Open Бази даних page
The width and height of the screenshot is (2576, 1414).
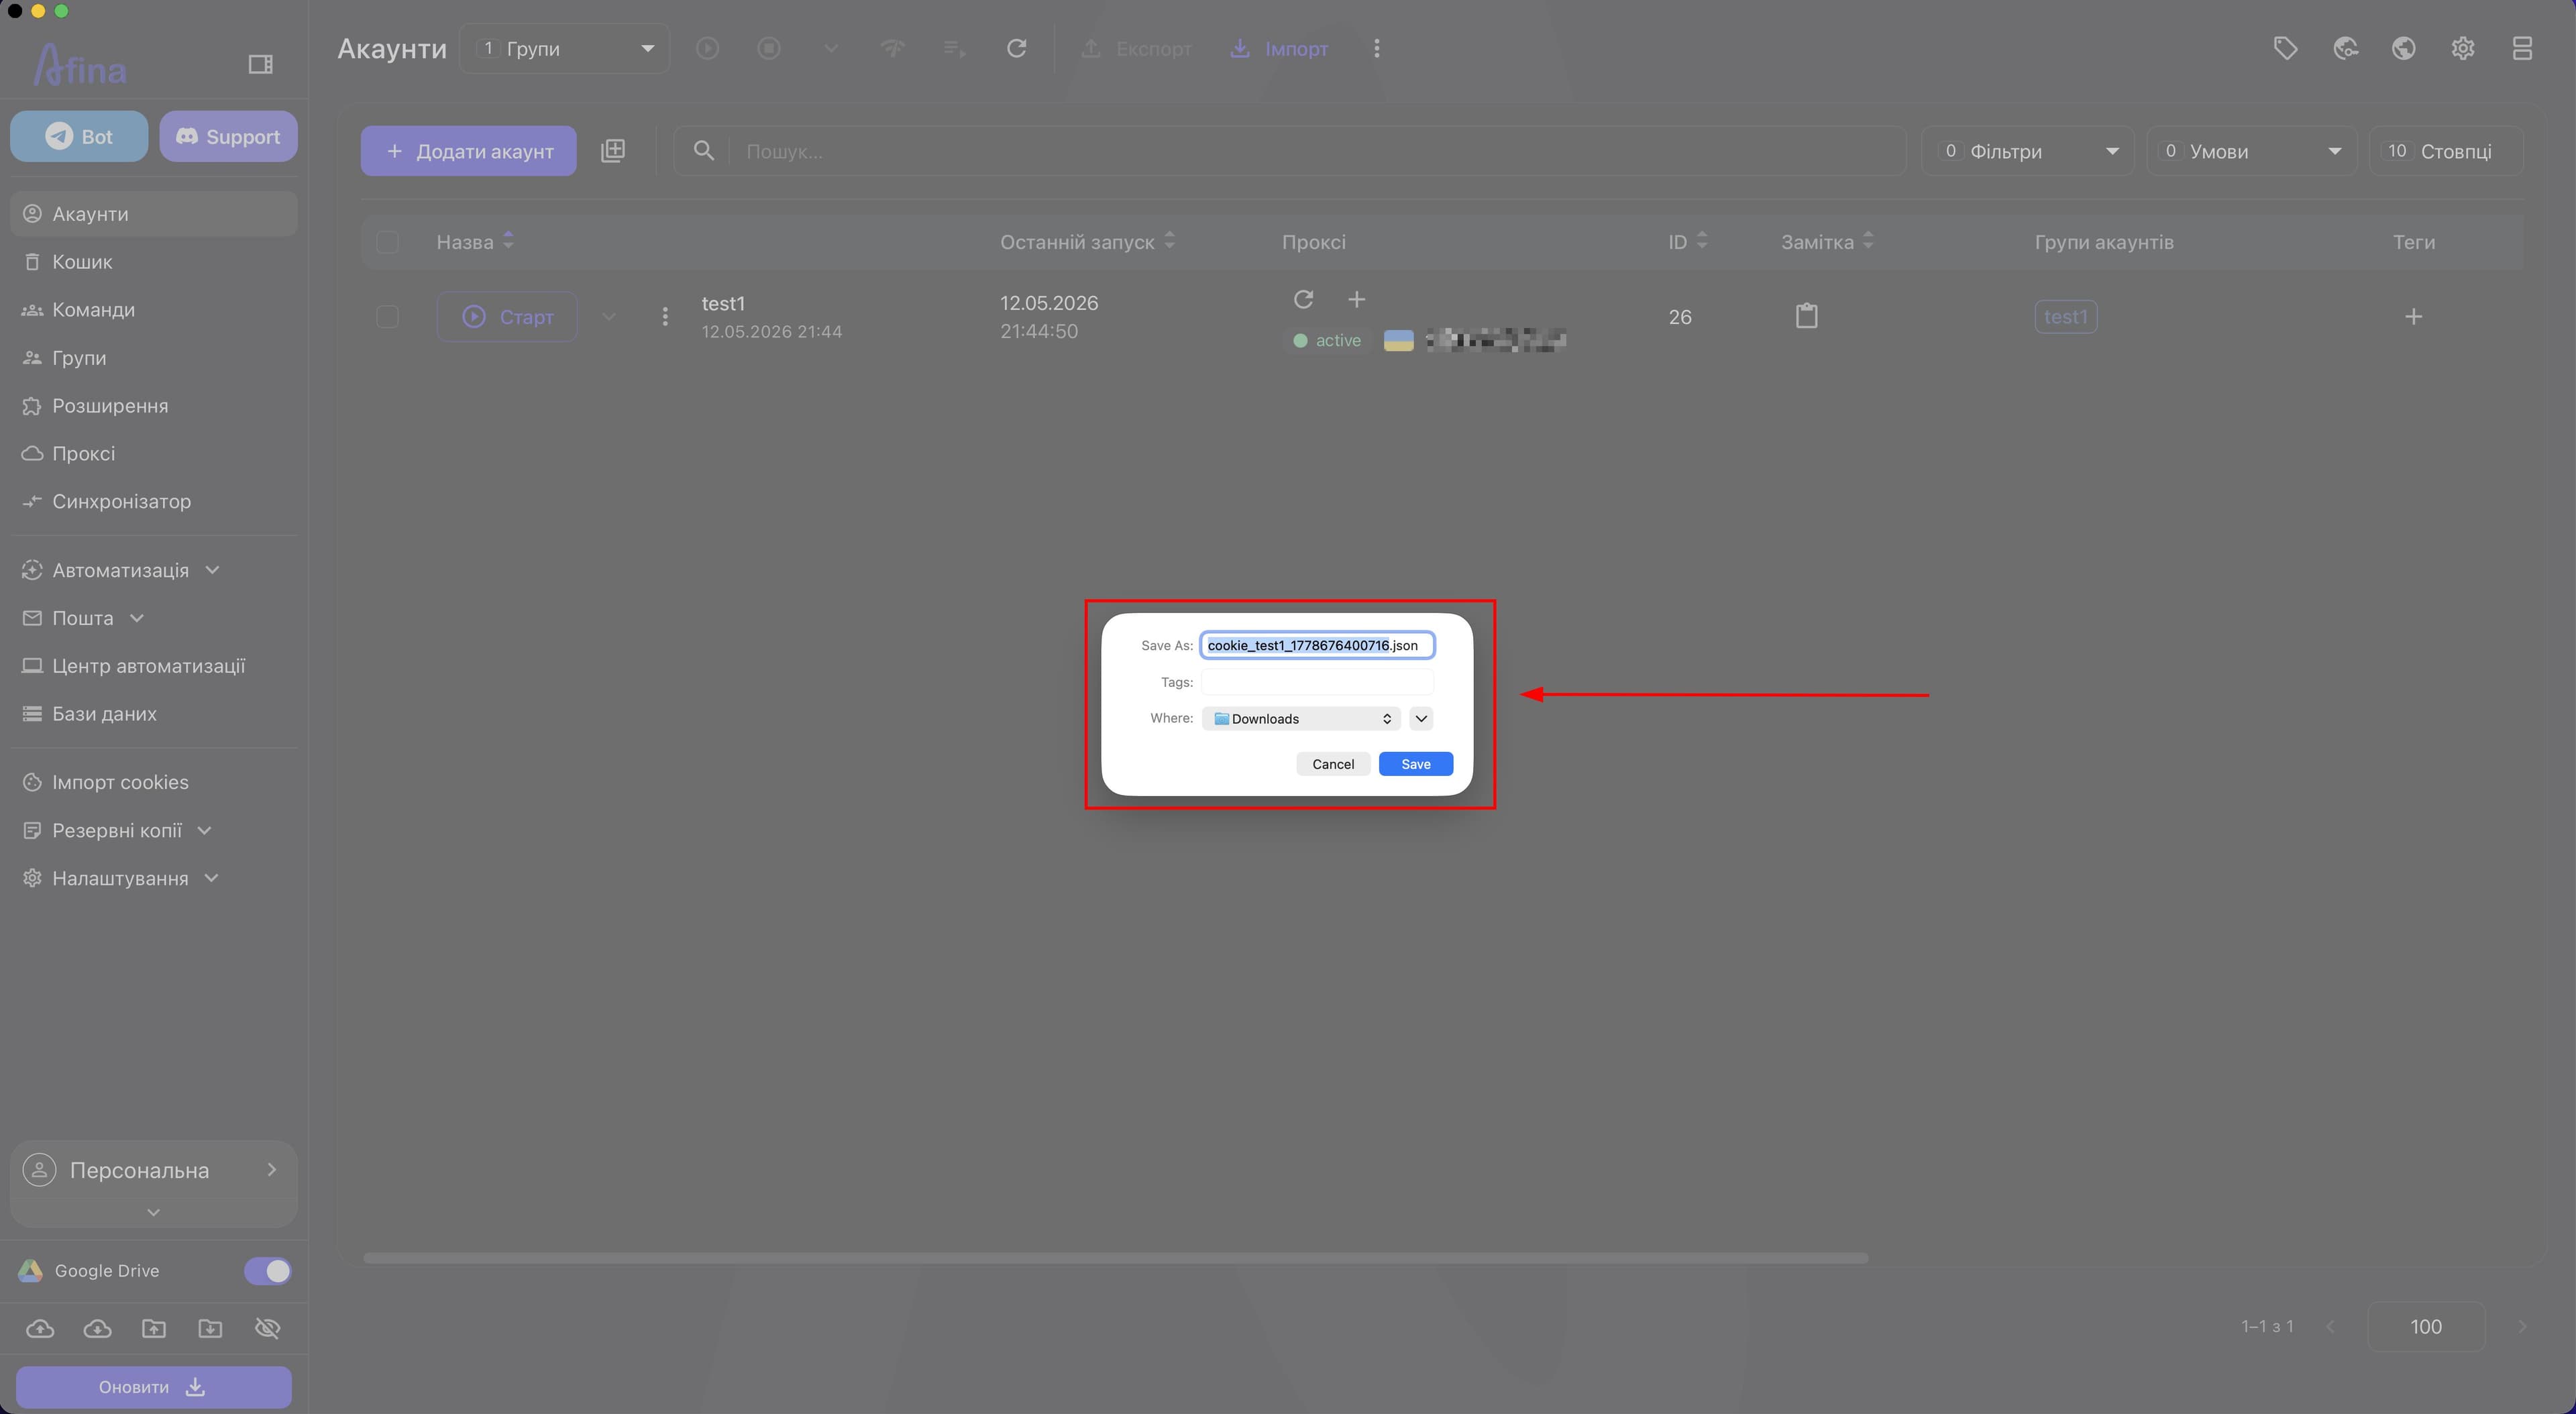154,714
